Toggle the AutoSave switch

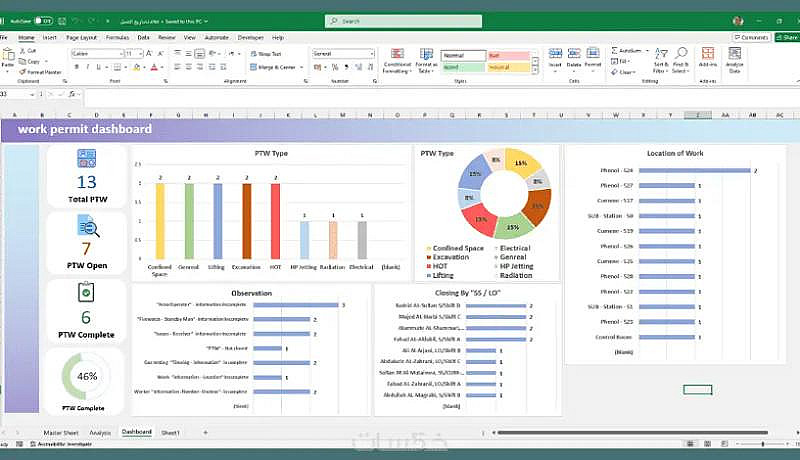click(x=43, y=21)
